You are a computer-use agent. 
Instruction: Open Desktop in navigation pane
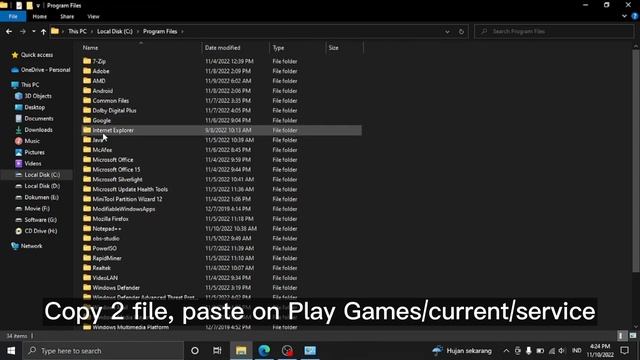[x=34, y=107]
